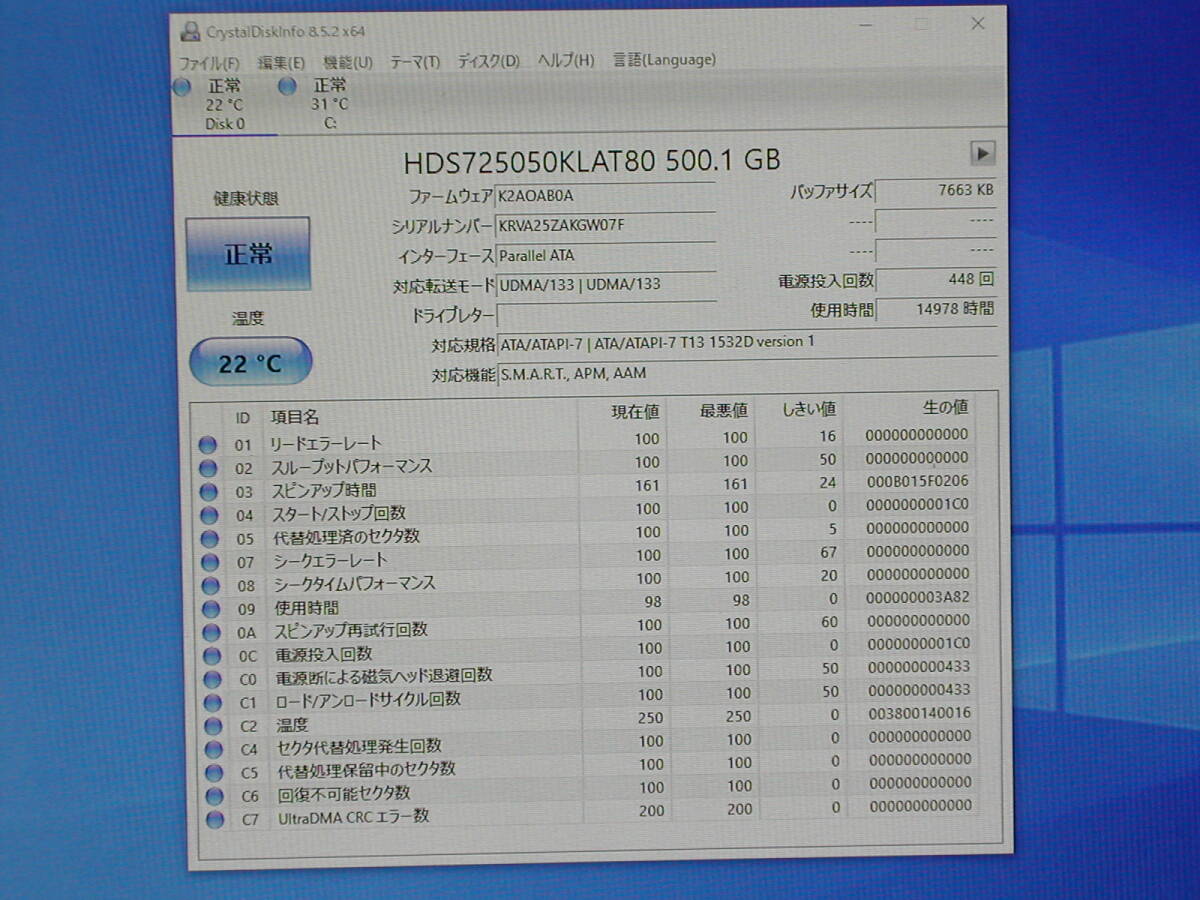Screen dimensions: 1200x900
Task: Click the 対応規格 field ATA/ATAPI-7
Action: [x=746, y=343]
